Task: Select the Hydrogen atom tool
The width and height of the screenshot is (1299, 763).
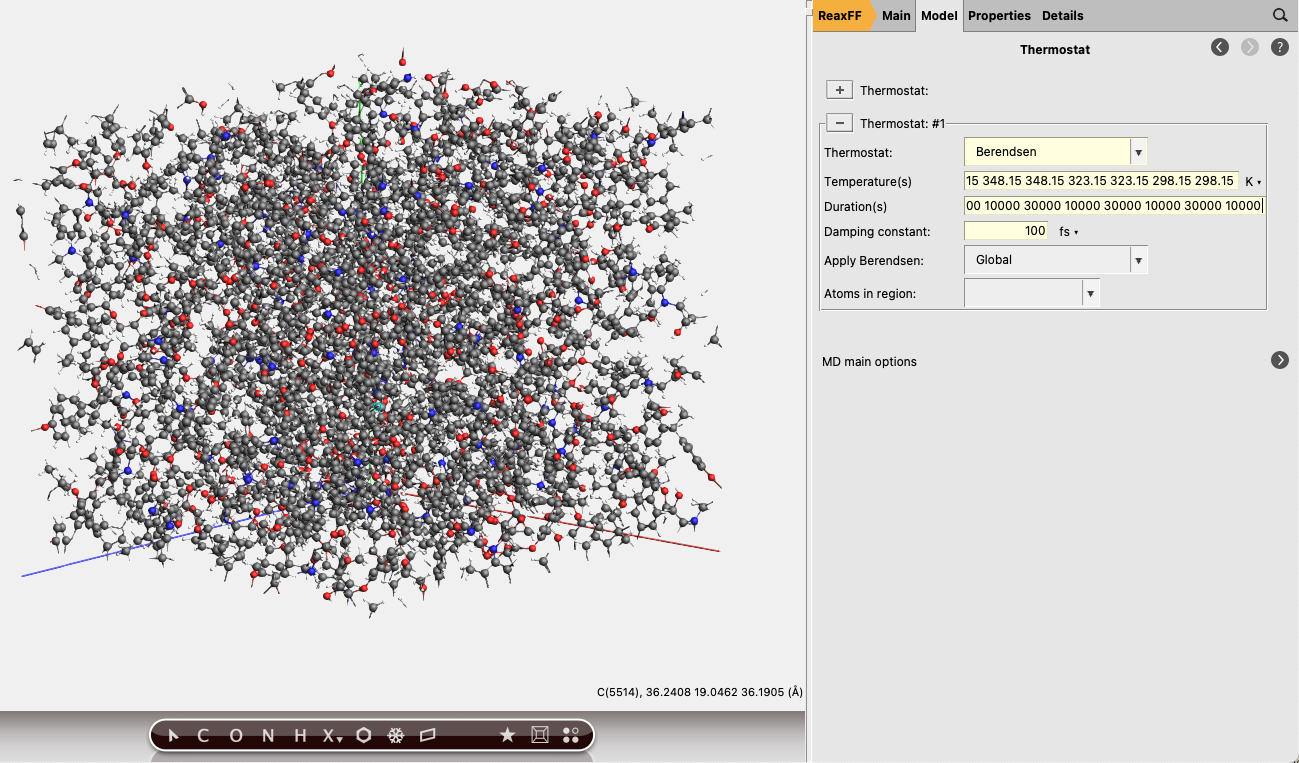Action: coord(299,735)
